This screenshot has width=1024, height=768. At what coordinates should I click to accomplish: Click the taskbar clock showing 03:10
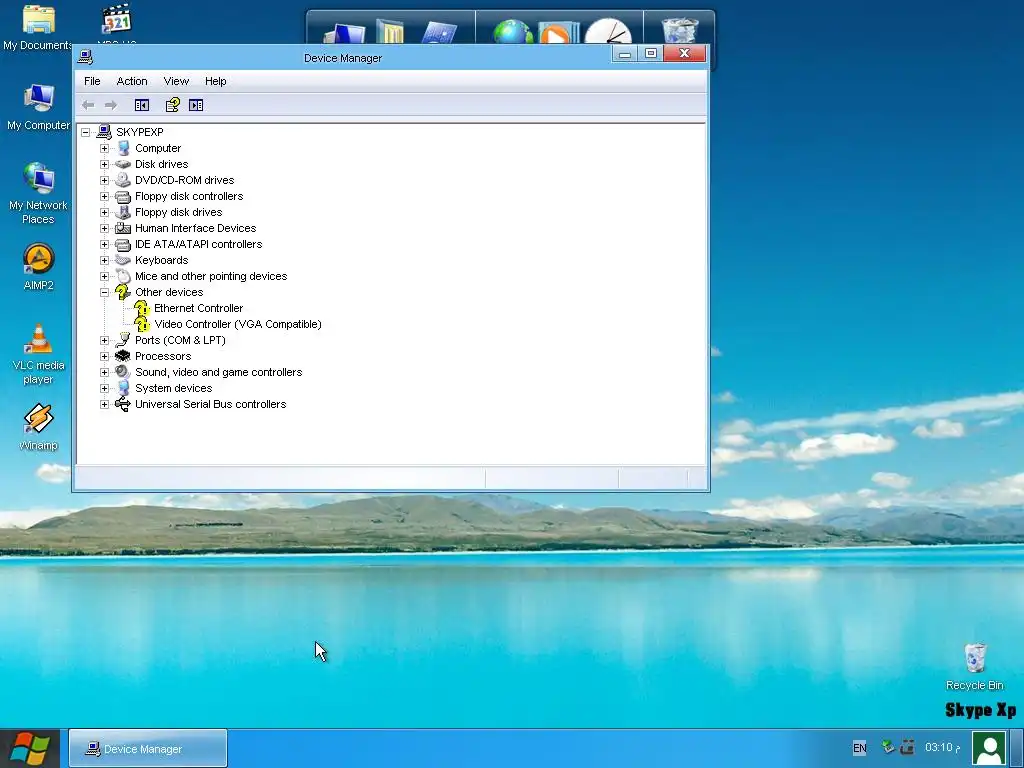942,747
